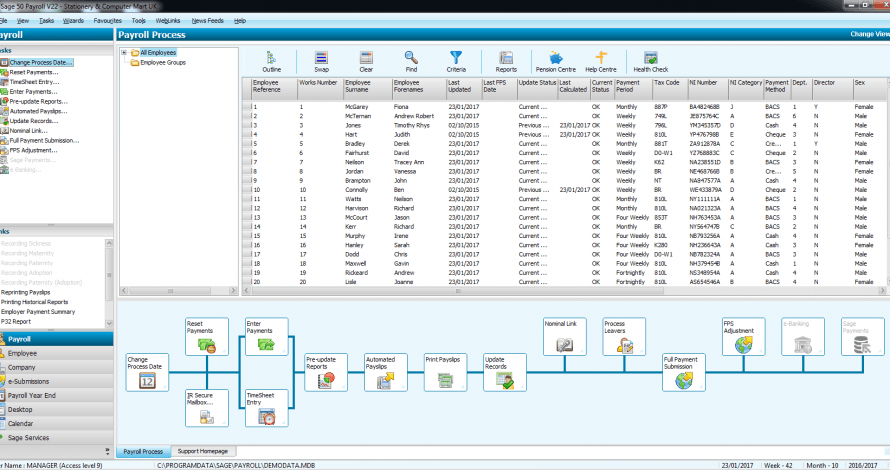Select row checkbox for employee McGarey
This screenshot has width=890, height=470.
pyautogui.click(x=246, y=107)
